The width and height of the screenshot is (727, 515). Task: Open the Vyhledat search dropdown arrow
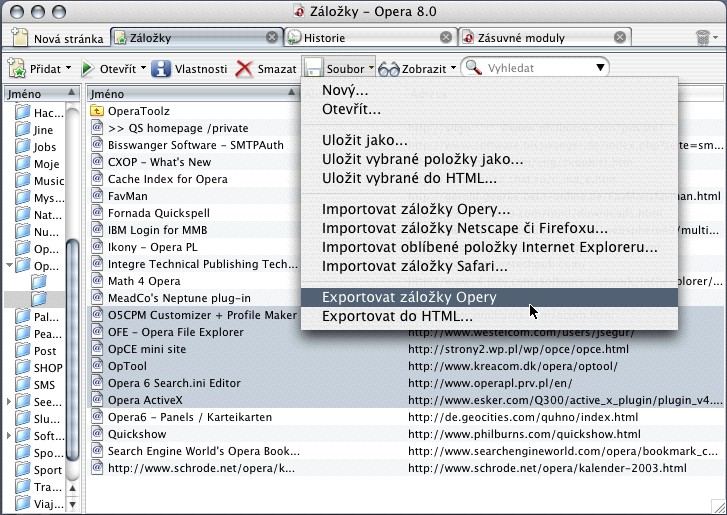tap(600, 68)
